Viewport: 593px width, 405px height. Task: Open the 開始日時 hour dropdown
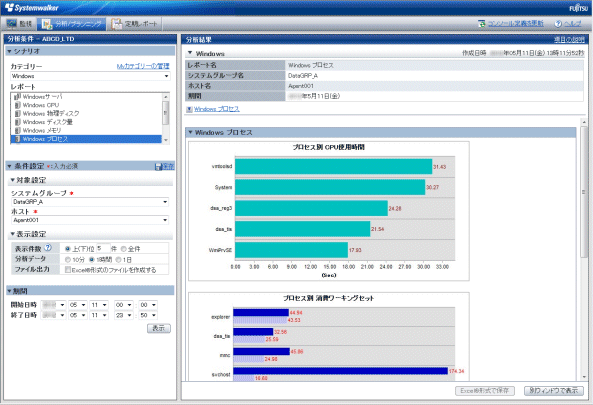coord(124,305)
